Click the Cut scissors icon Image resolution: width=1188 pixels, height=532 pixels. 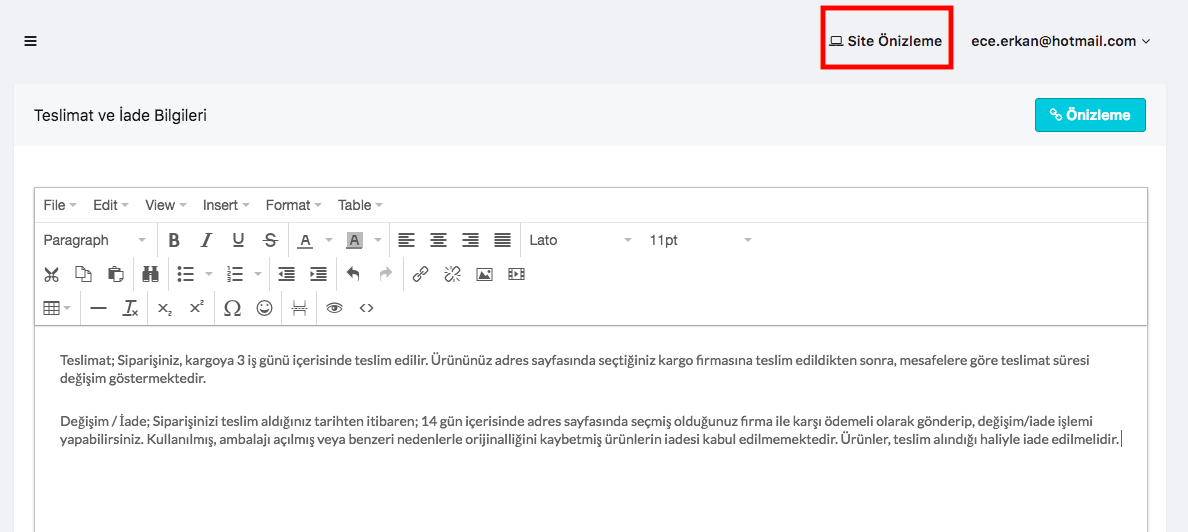[52, 274]
